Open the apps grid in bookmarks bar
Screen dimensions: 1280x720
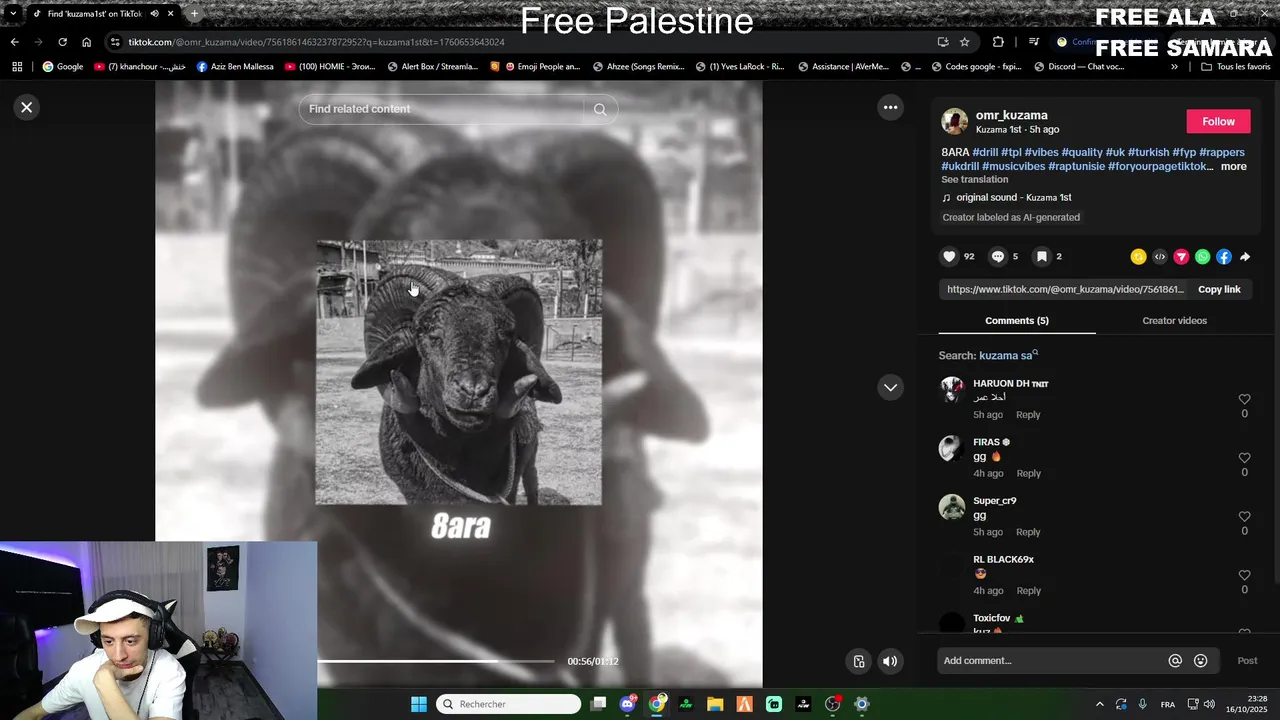(x=17, y=67)
